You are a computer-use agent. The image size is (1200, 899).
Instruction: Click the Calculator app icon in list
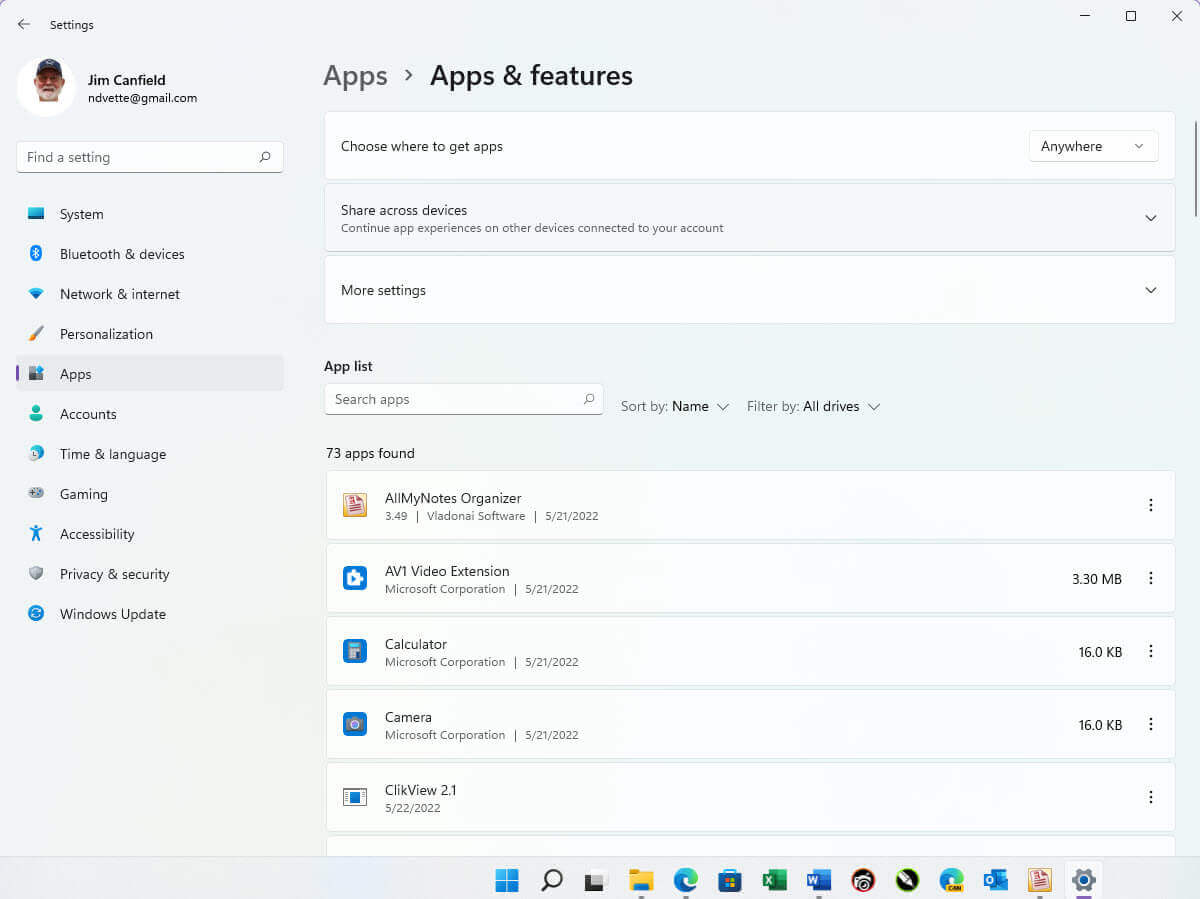click(x=355, y=651)
